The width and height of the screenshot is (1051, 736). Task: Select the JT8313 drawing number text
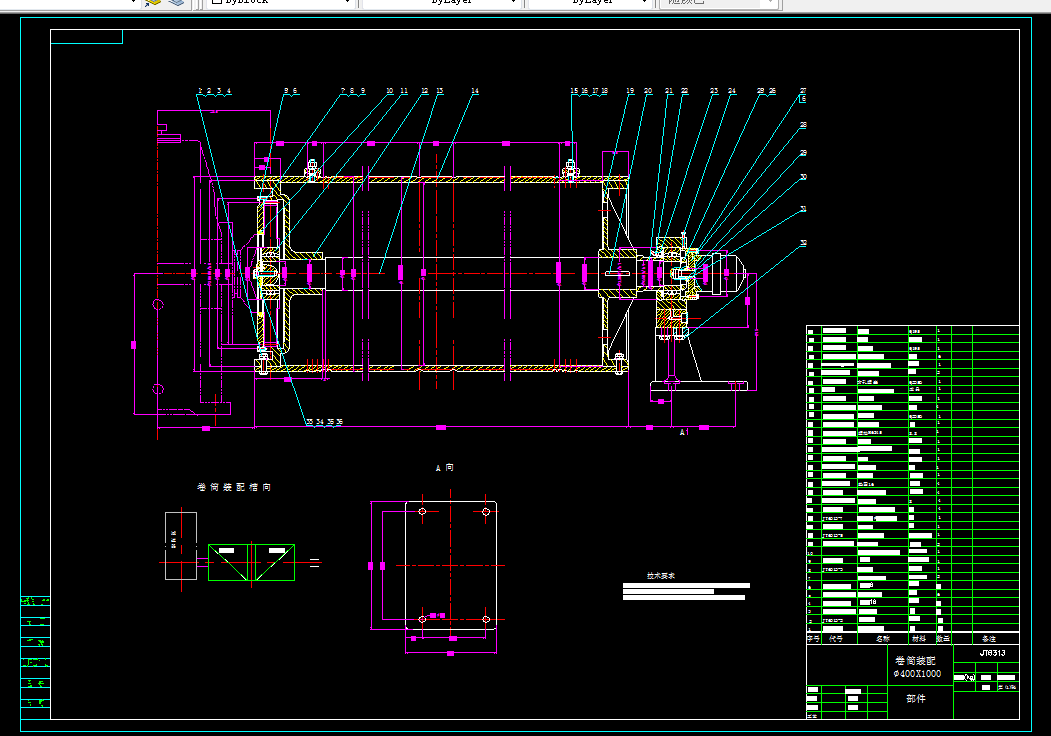click(992, 653)
